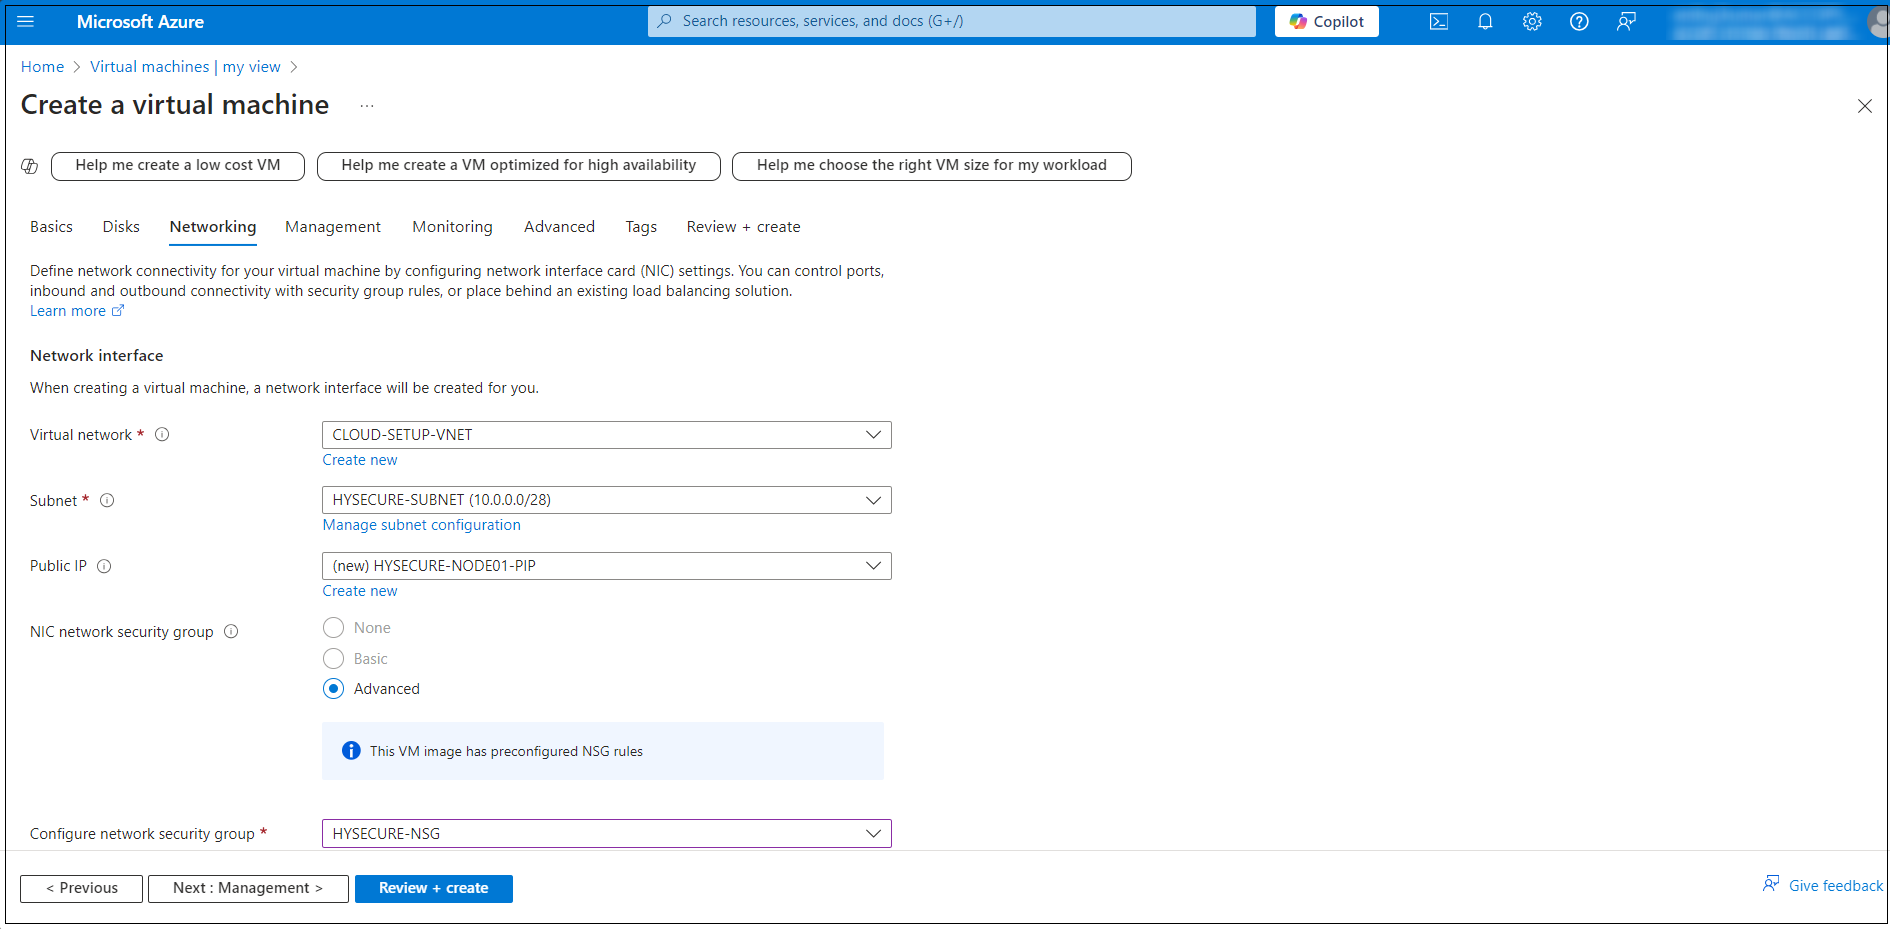
Task: Click info icon beside NIC network security group
Action: (x=231, y=632)
